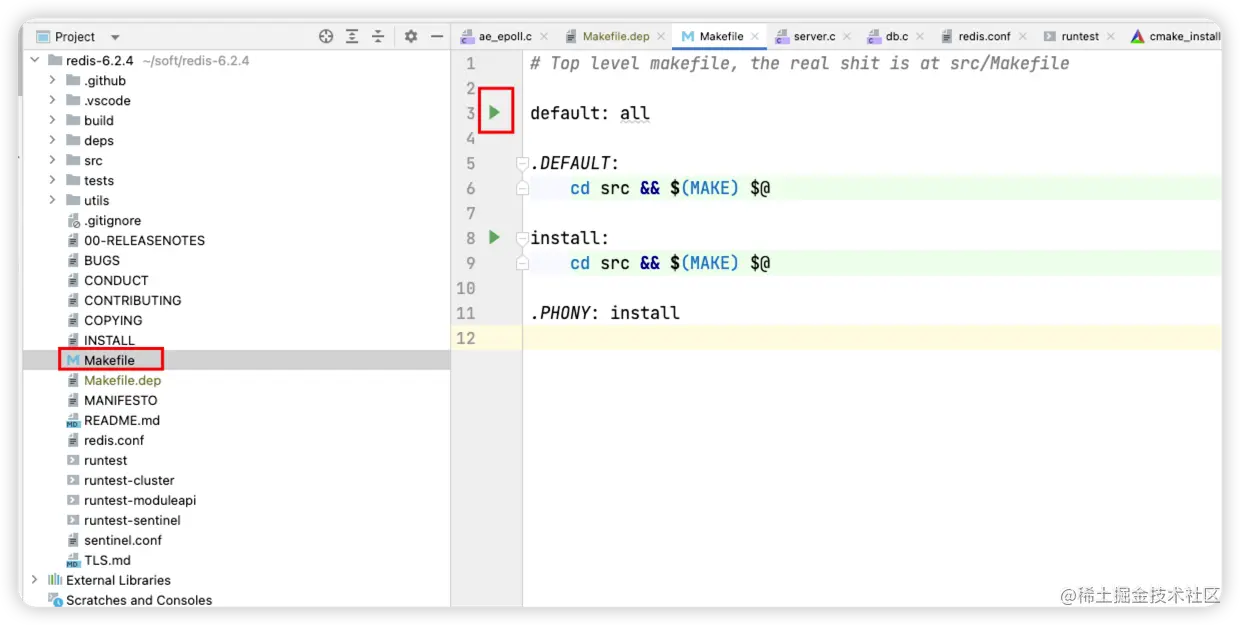This screenshot has height=625, width=1240.
Task: Select README.md in project tree
Action: pyautogui.click(x=121, y=420)
